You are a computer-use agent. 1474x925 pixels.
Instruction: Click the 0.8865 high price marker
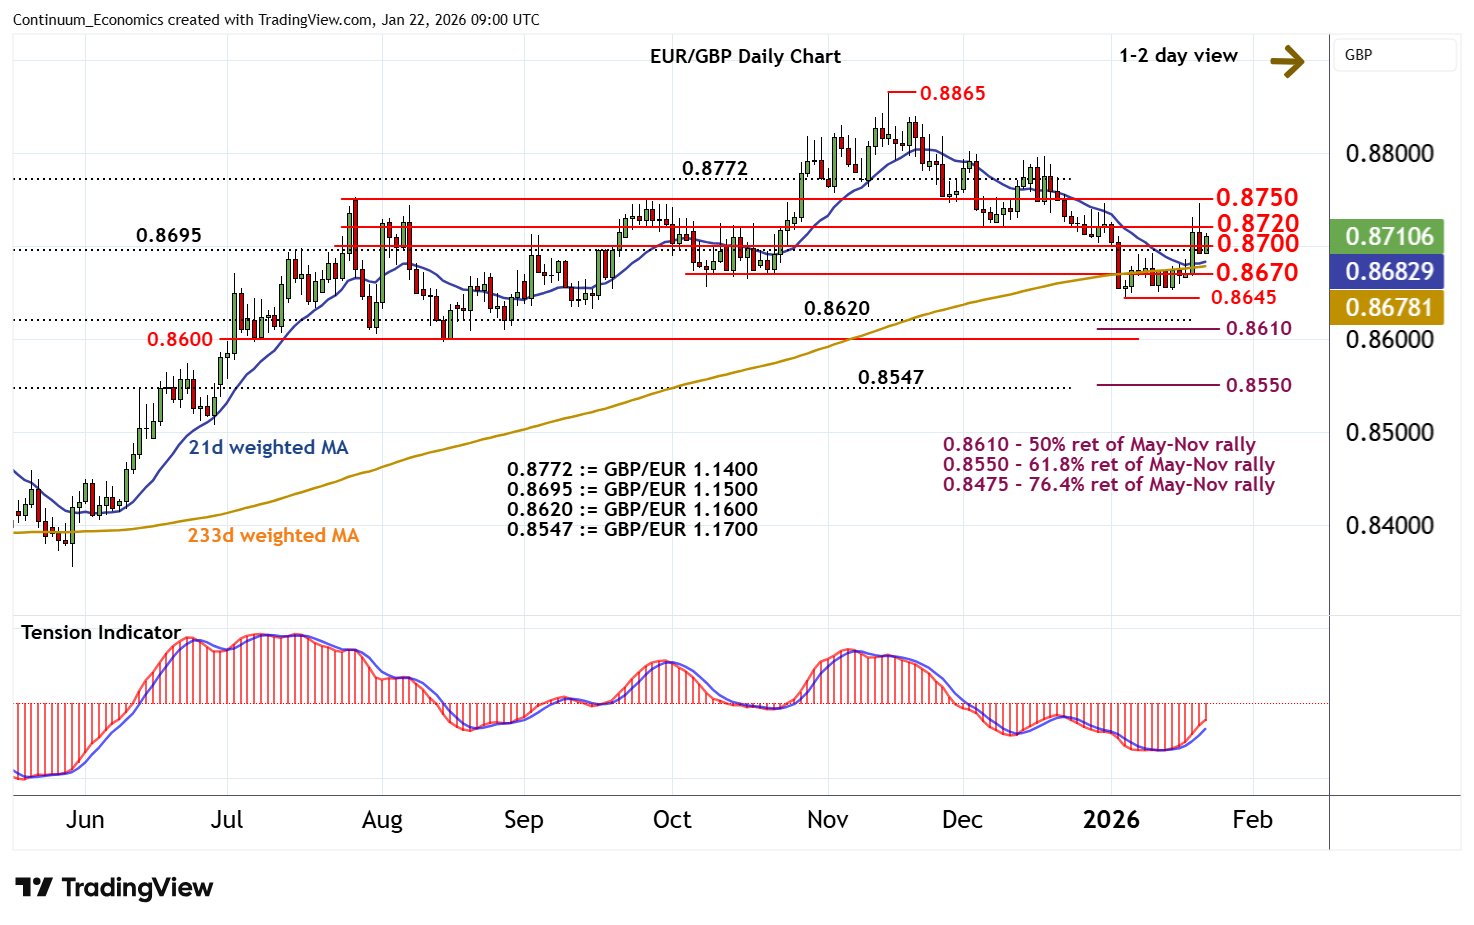pyautogui.click(x=952, y=93)
